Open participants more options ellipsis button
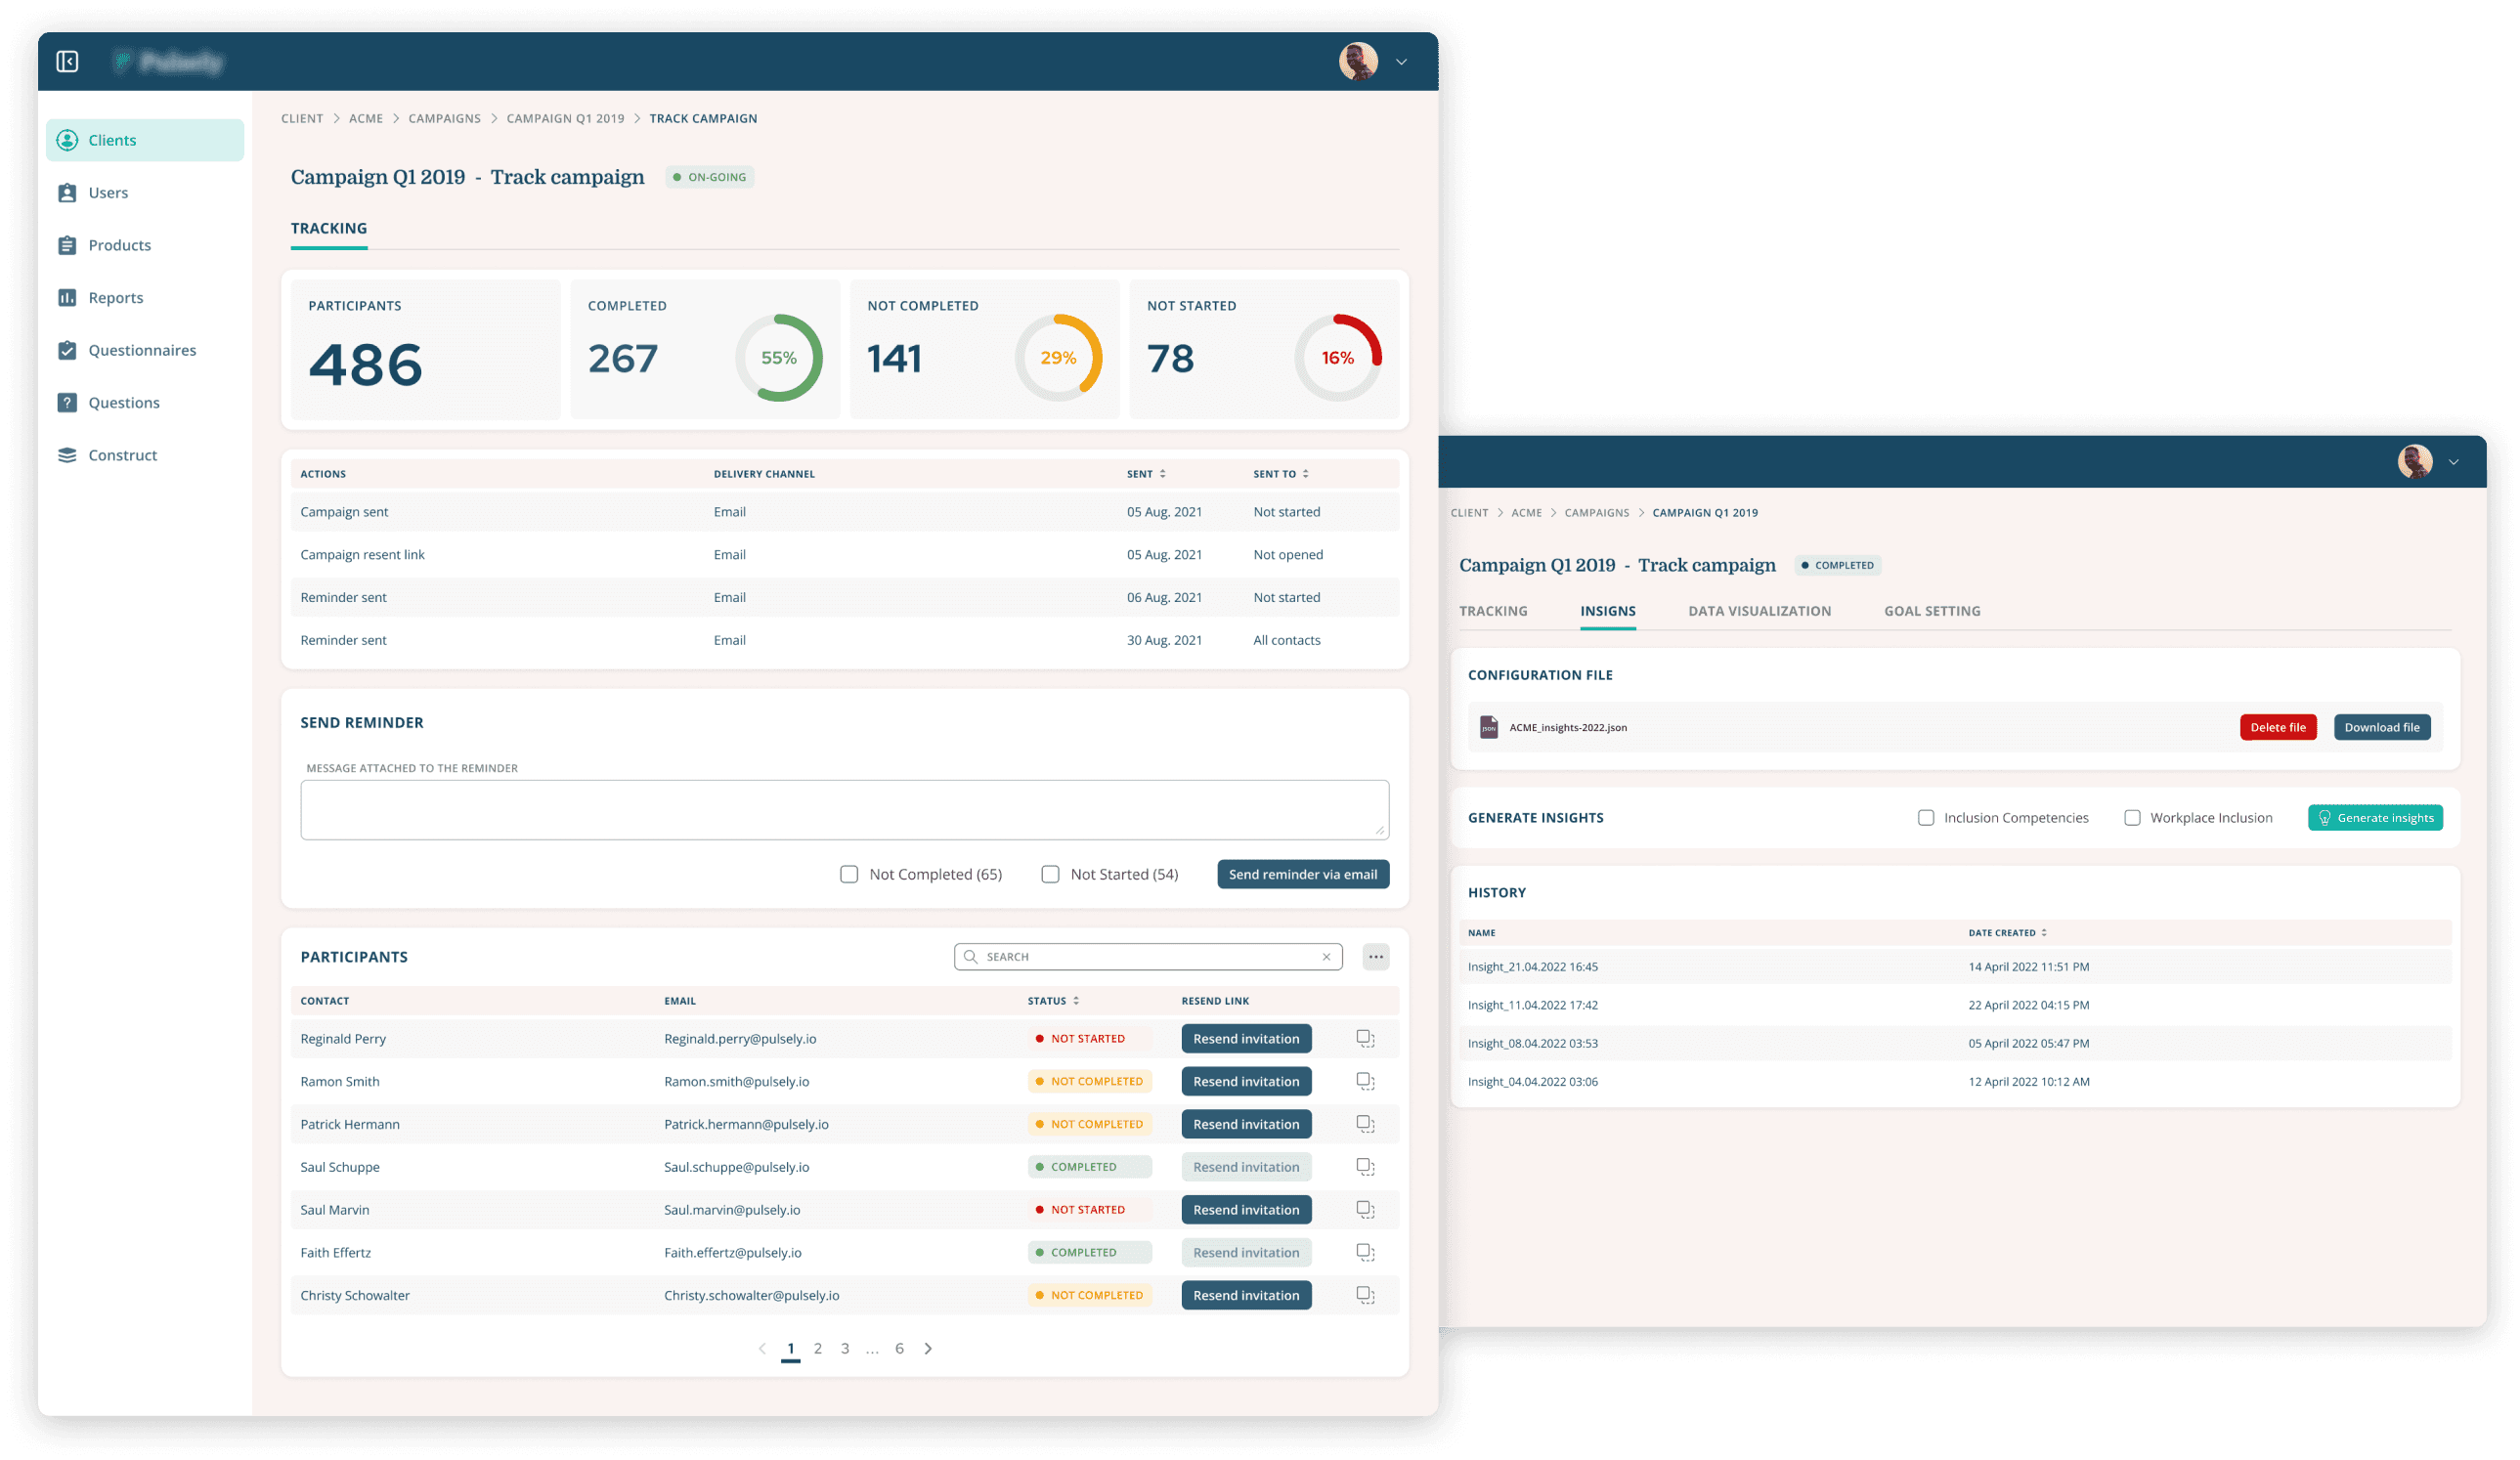Image resolution: width=2520 pixels, height=1460 pixels. (x=1376, y=957)
